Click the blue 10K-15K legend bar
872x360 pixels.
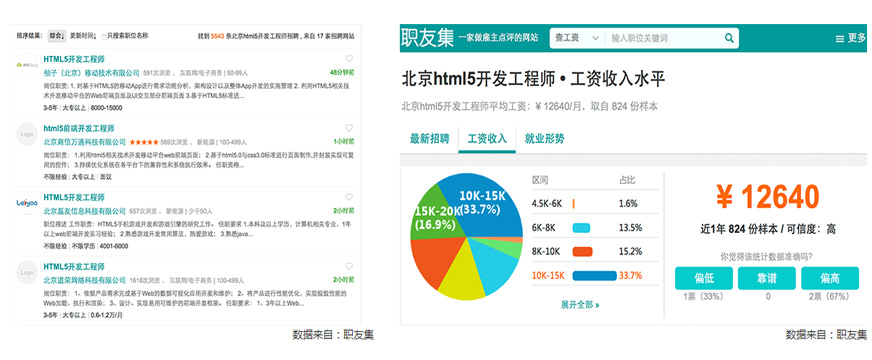594,275
